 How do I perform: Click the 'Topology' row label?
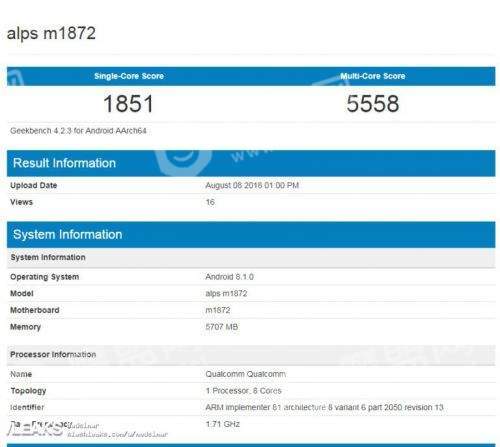(x=28, y=391)
